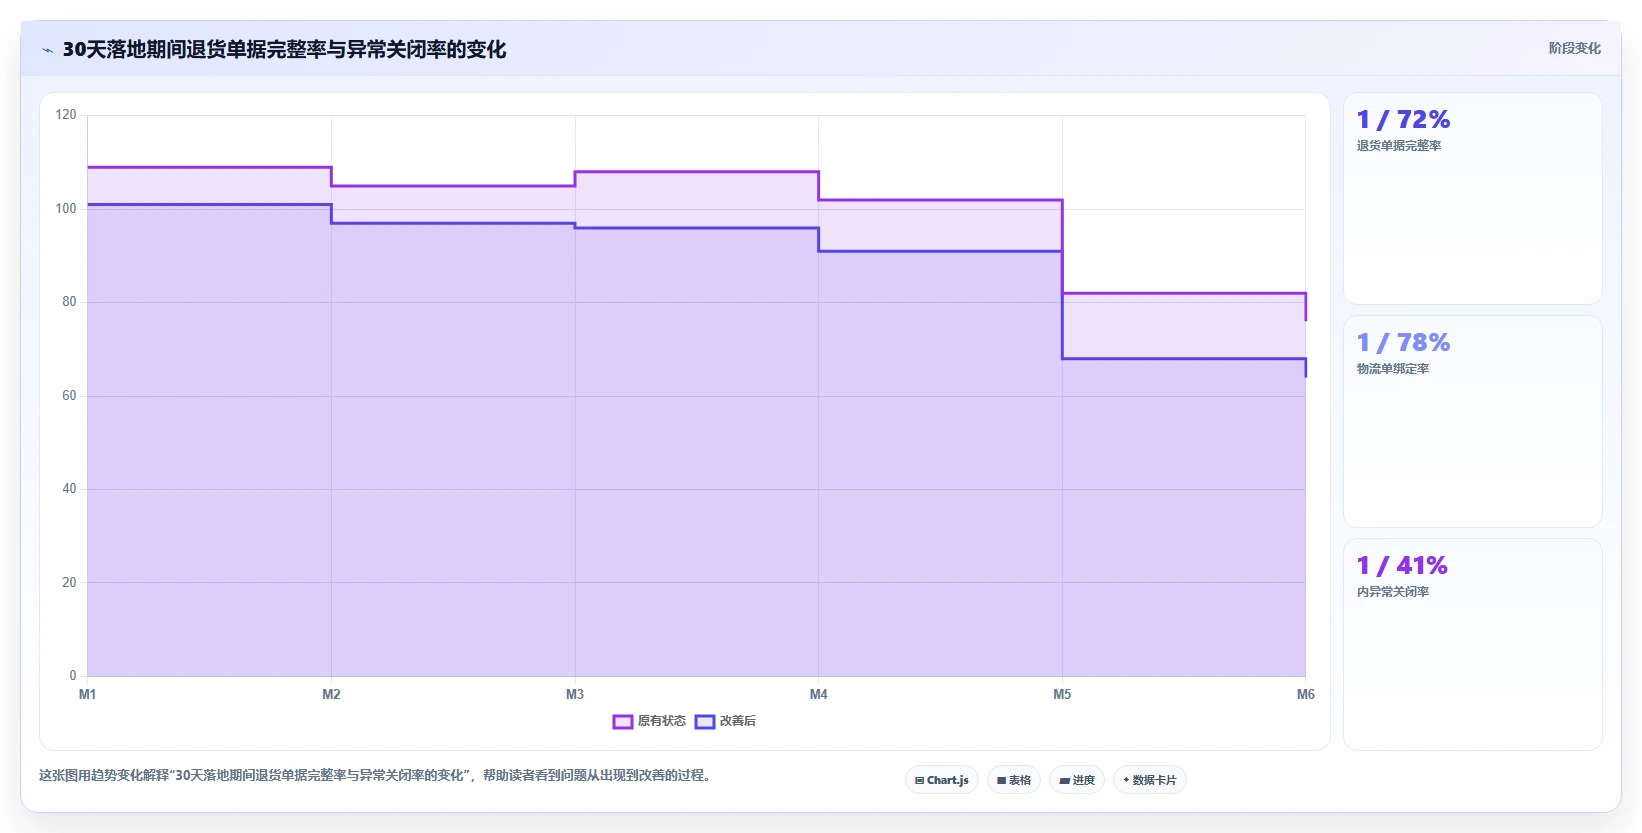Select the 表格 tag
The image size is (1642, 833).
tap(1014, 780)
